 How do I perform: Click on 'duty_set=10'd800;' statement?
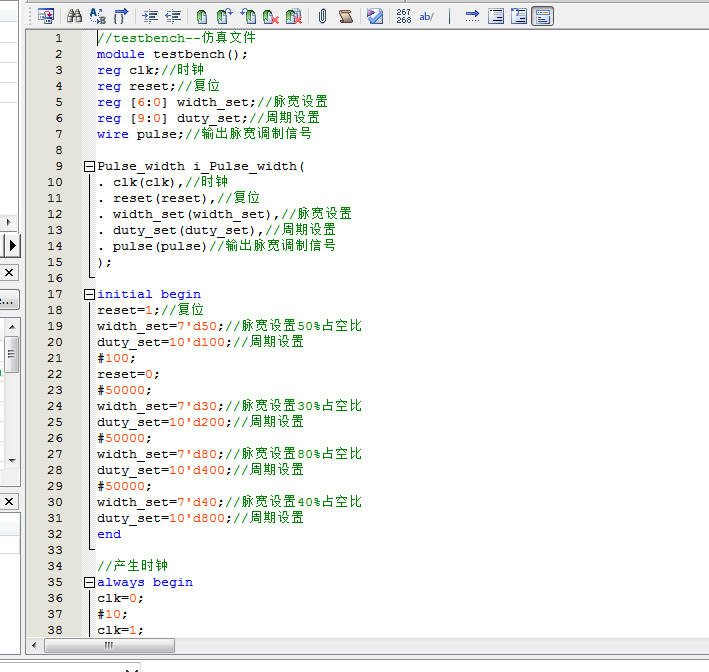click(x=165, y=518)
